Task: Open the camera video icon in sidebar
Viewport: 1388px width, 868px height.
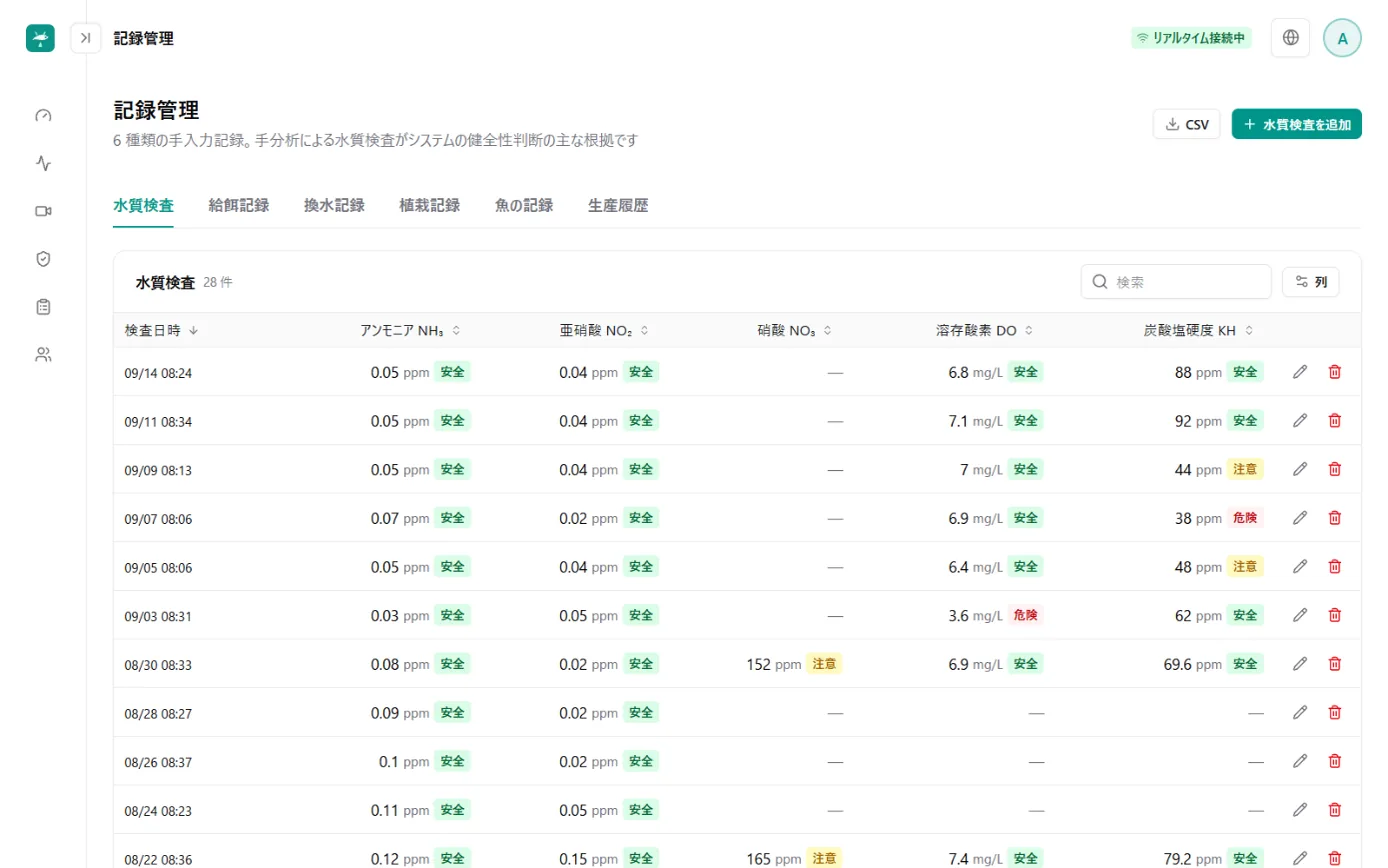Action: click(x=43, y=211)
